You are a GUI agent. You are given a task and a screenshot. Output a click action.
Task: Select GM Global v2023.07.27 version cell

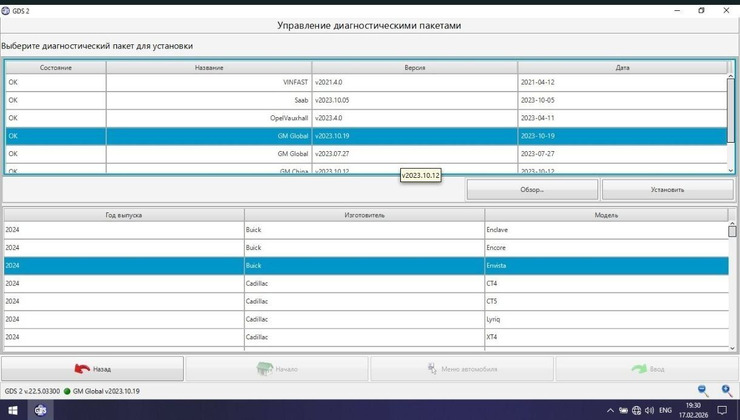415,154
